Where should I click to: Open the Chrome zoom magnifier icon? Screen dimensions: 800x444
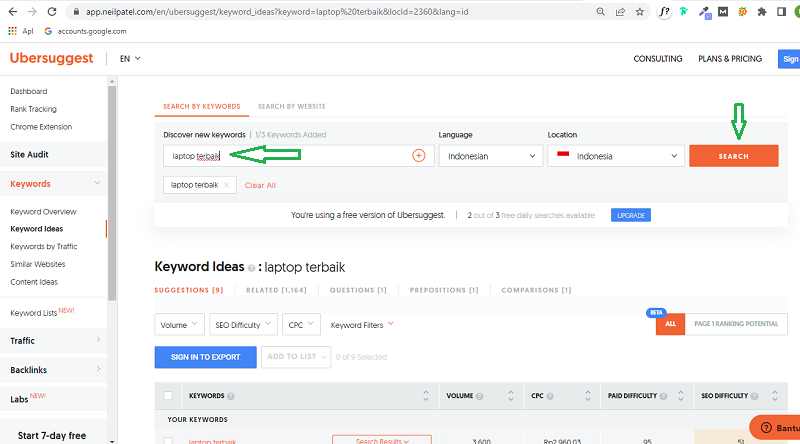click(x=601, y=11)
